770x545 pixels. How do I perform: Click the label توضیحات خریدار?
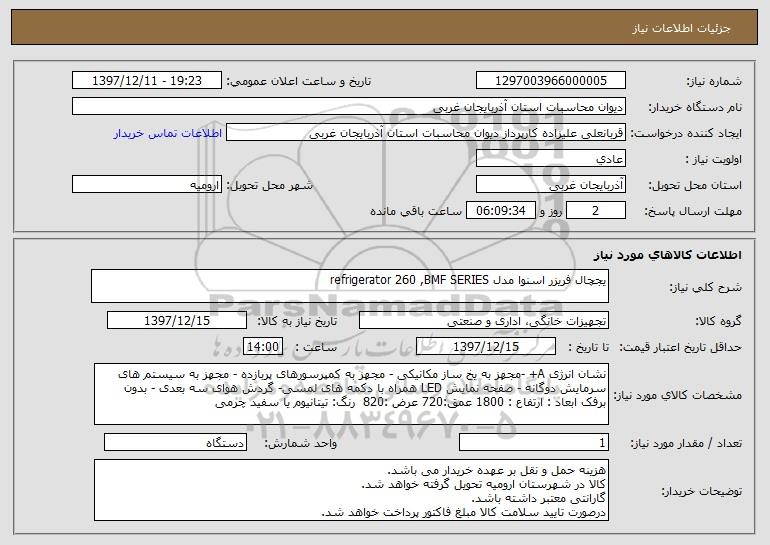coord(702,491)
